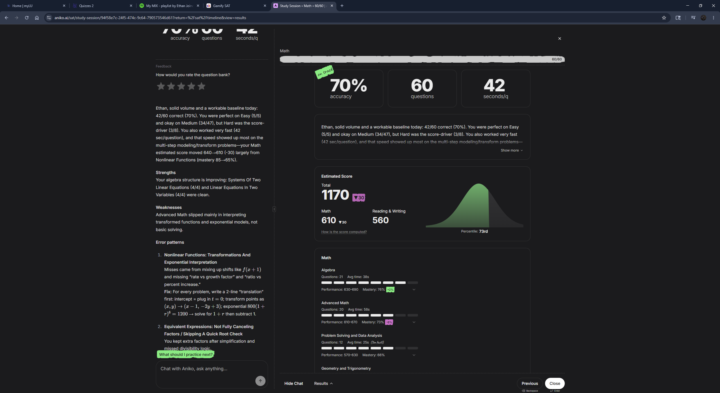This screenshot has height=393, width=720.
Task: Click the Math score value 610
Action: tap(328, 220)
